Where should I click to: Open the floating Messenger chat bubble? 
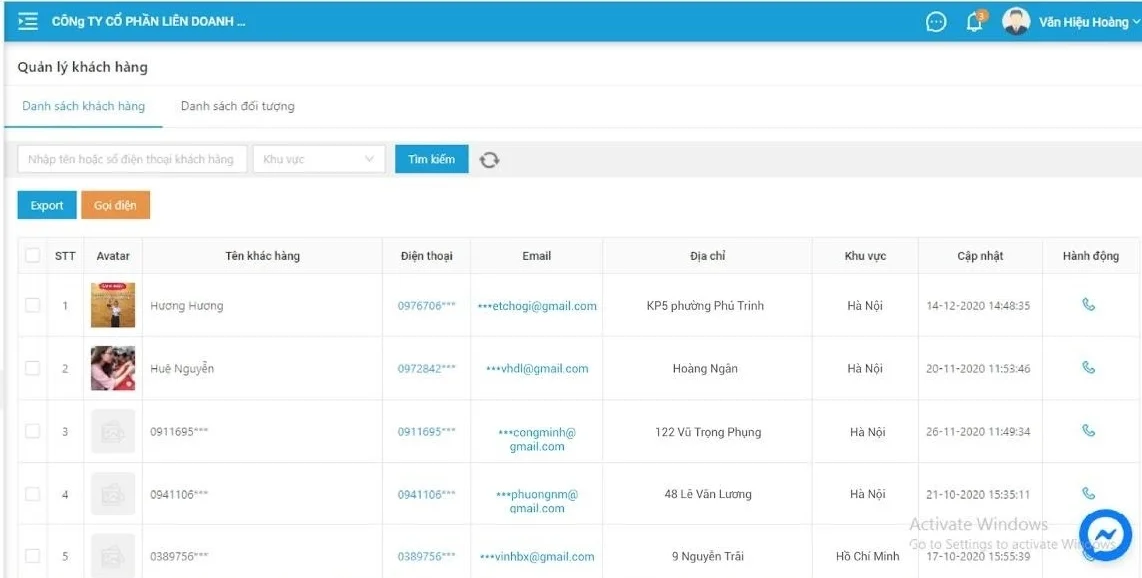[x=1105, y=536]
